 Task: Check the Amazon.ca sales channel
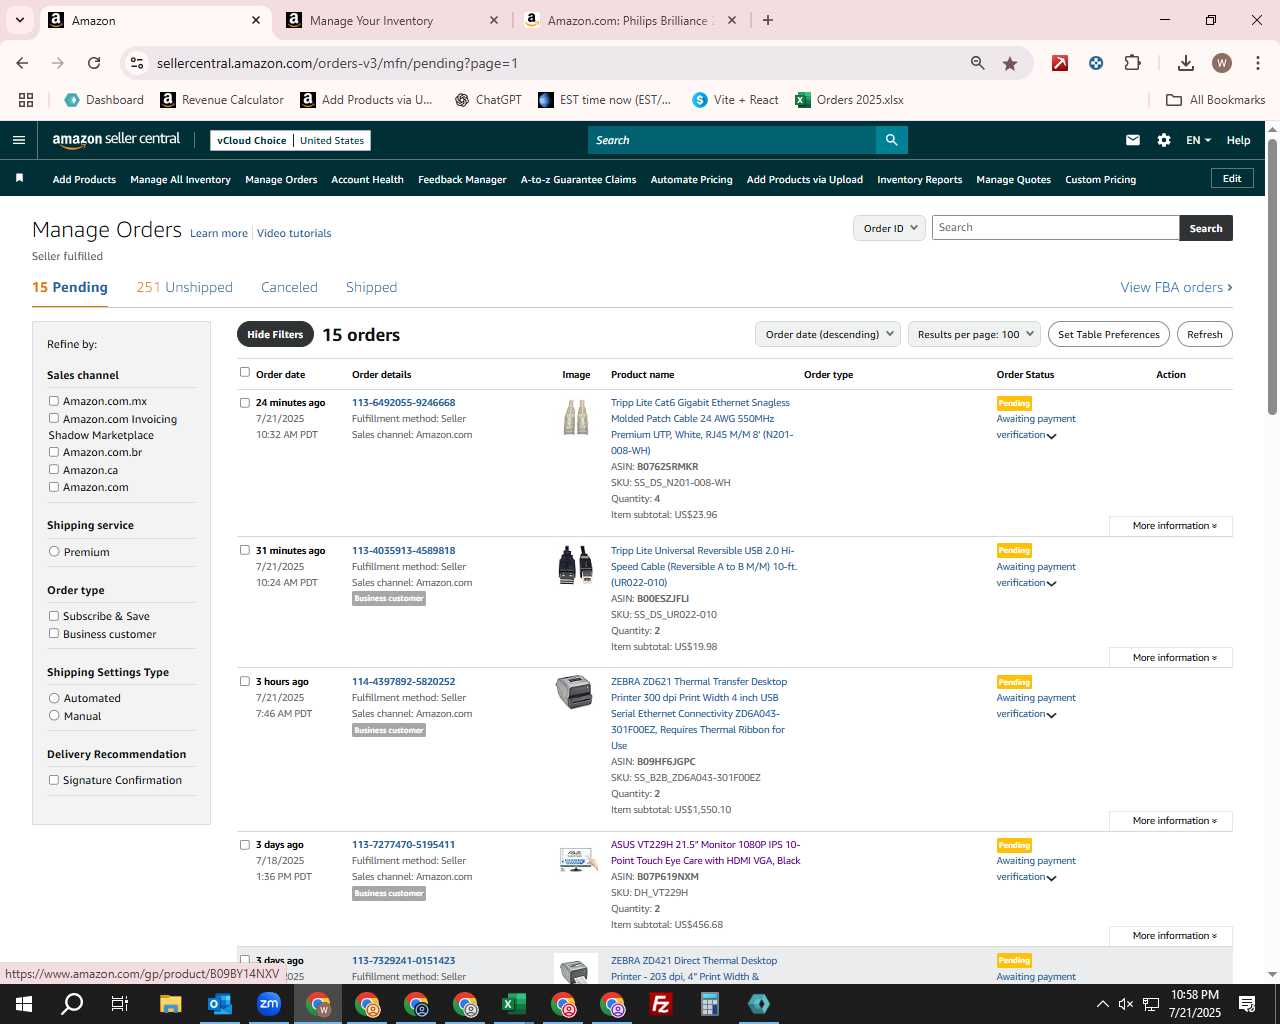coord(54,469)
